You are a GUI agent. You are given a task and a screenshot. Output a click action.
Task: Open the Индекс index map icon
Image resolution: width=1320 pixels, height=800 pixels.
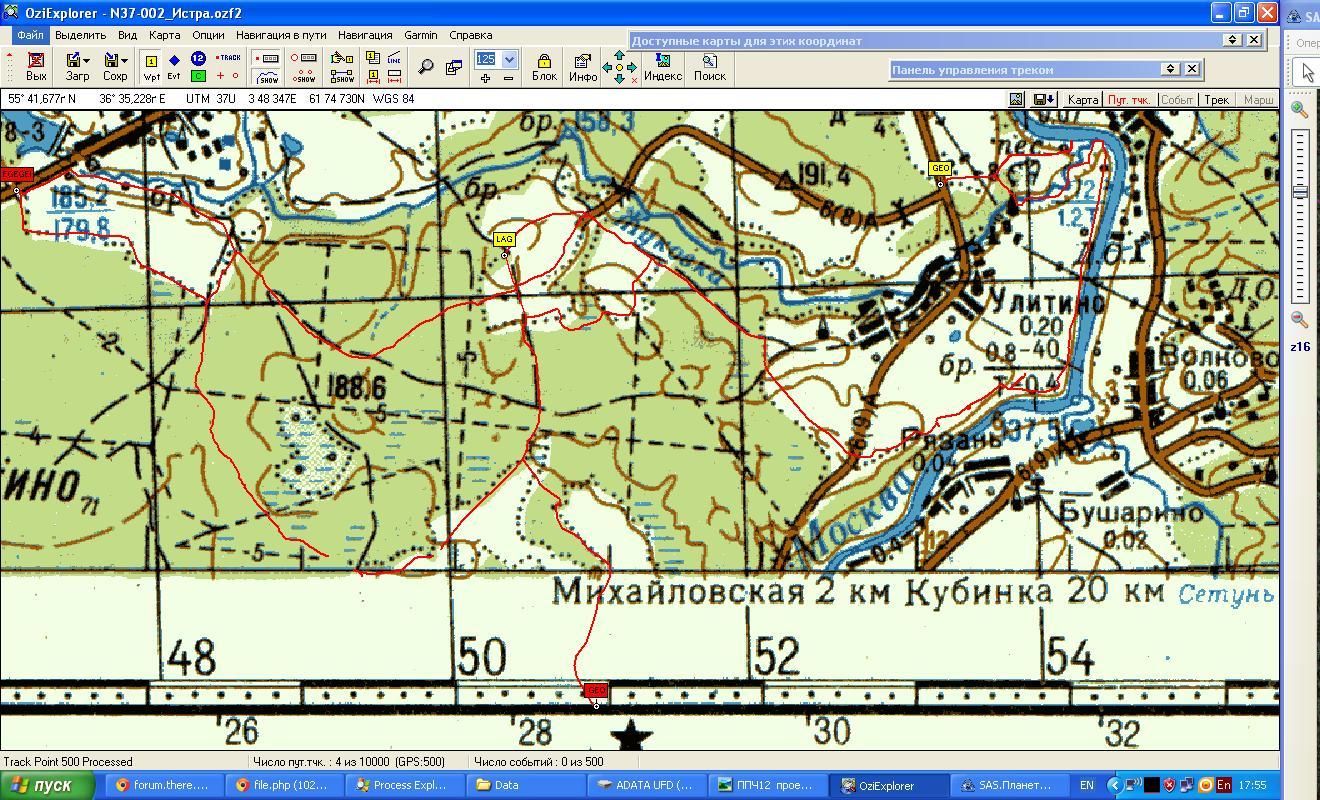click(x=662, y=67)
